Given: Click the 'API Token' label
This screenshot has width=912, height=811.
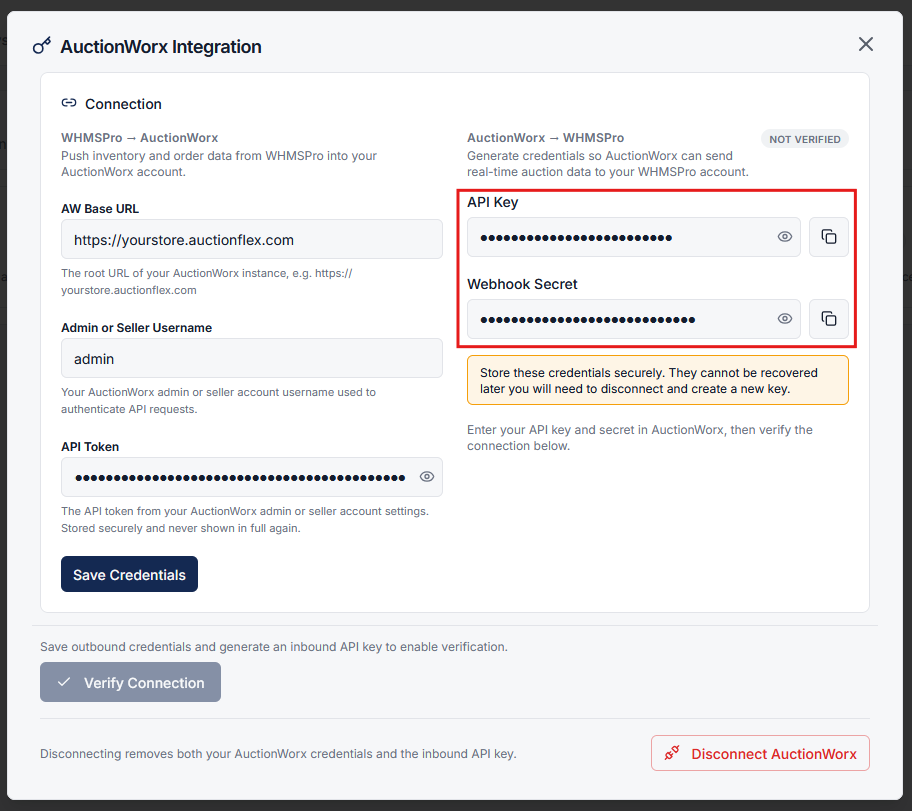Looking at the screenshot, I should [90, 447].
